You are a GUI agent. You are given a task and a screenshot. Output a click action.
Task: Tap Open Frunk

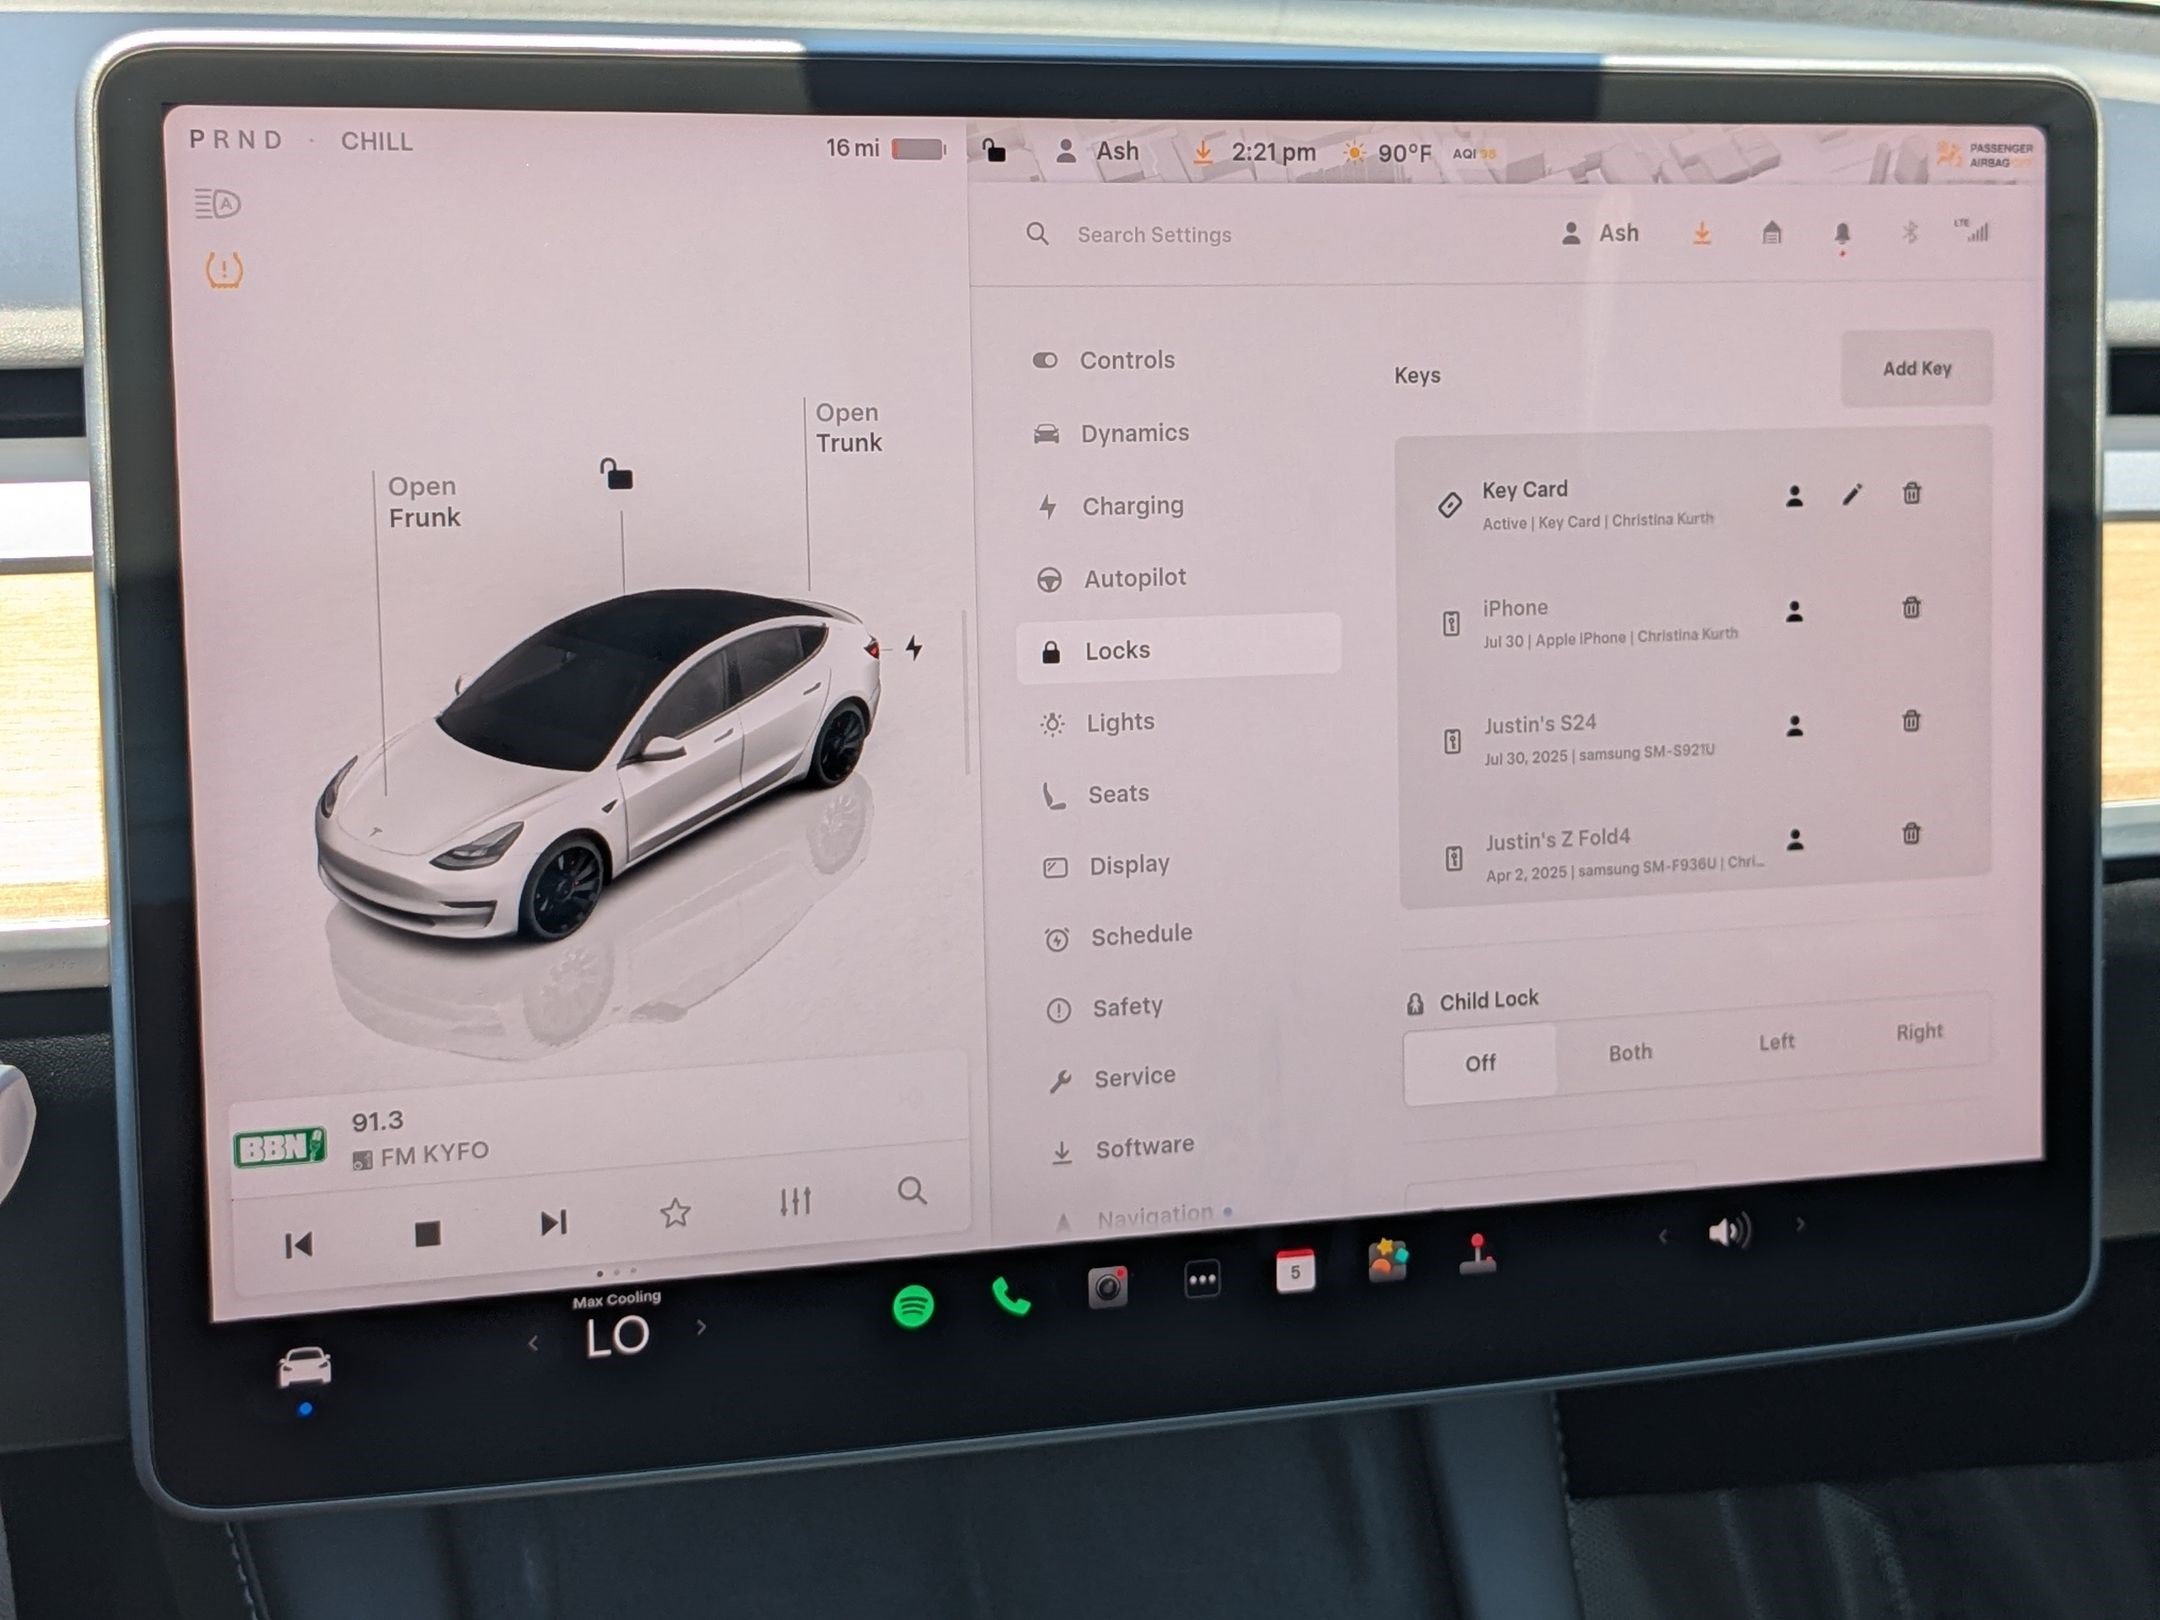424,502
